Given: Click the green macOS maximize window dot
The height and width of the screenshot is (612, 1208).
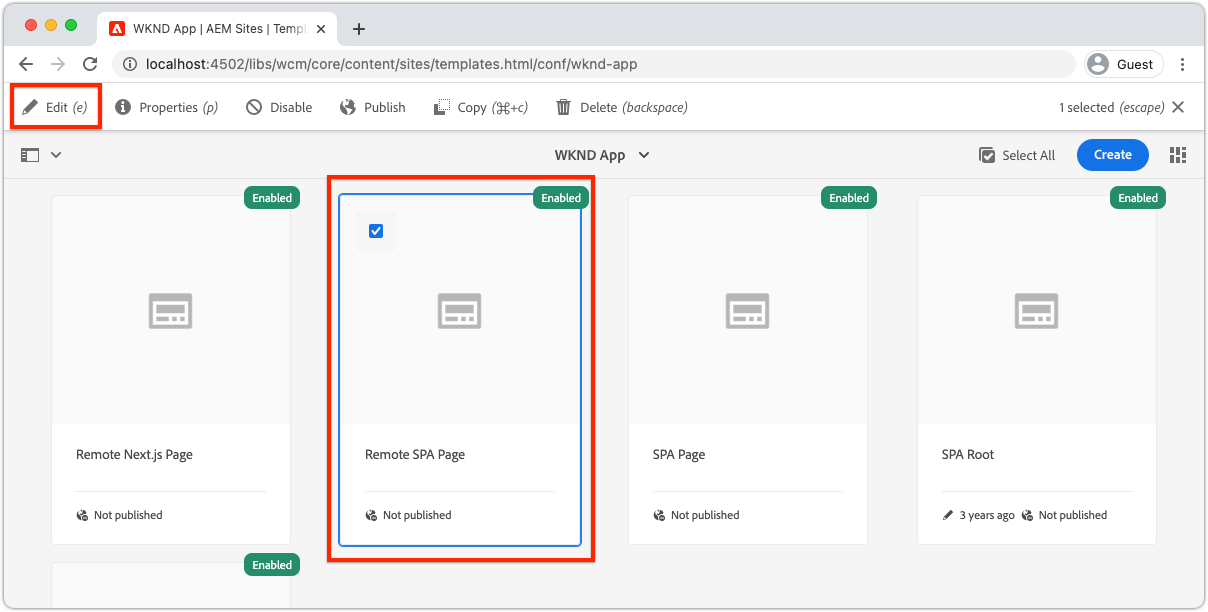Looking at the screenshot, I should pyautogui.click(x=71, y=25).
